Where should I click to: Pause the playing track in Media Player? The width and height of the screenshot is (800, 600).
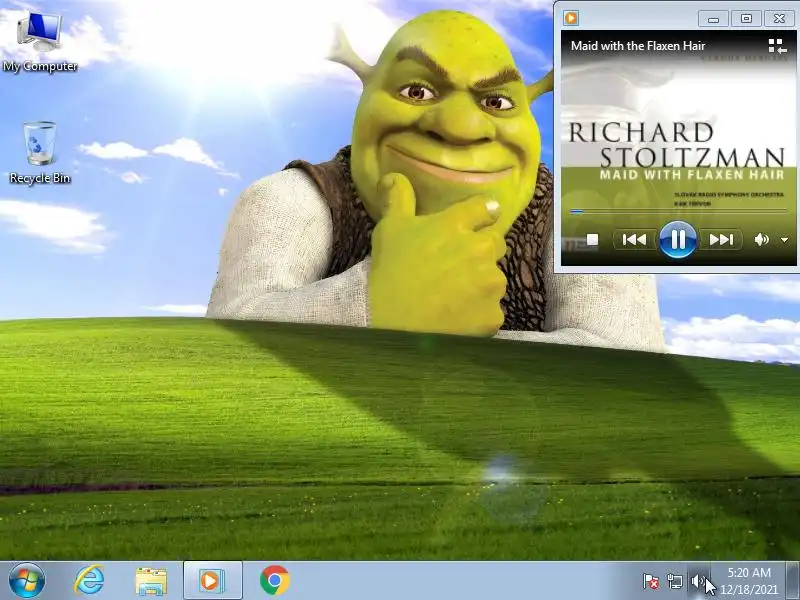coord(678,239)
